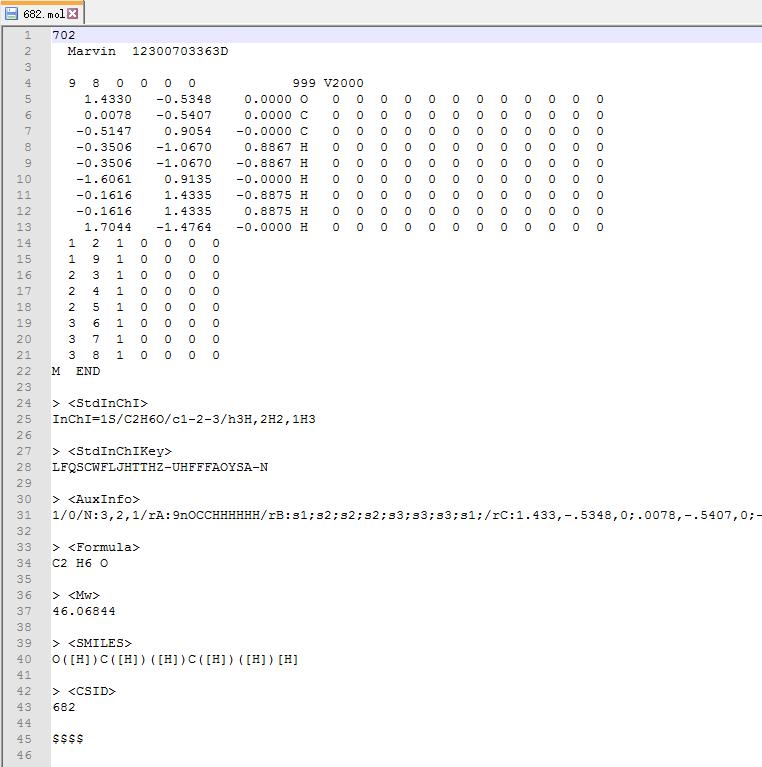762x767 pixels.
Task: Place cursor on the M END line
Action: [x=76, y=371]
